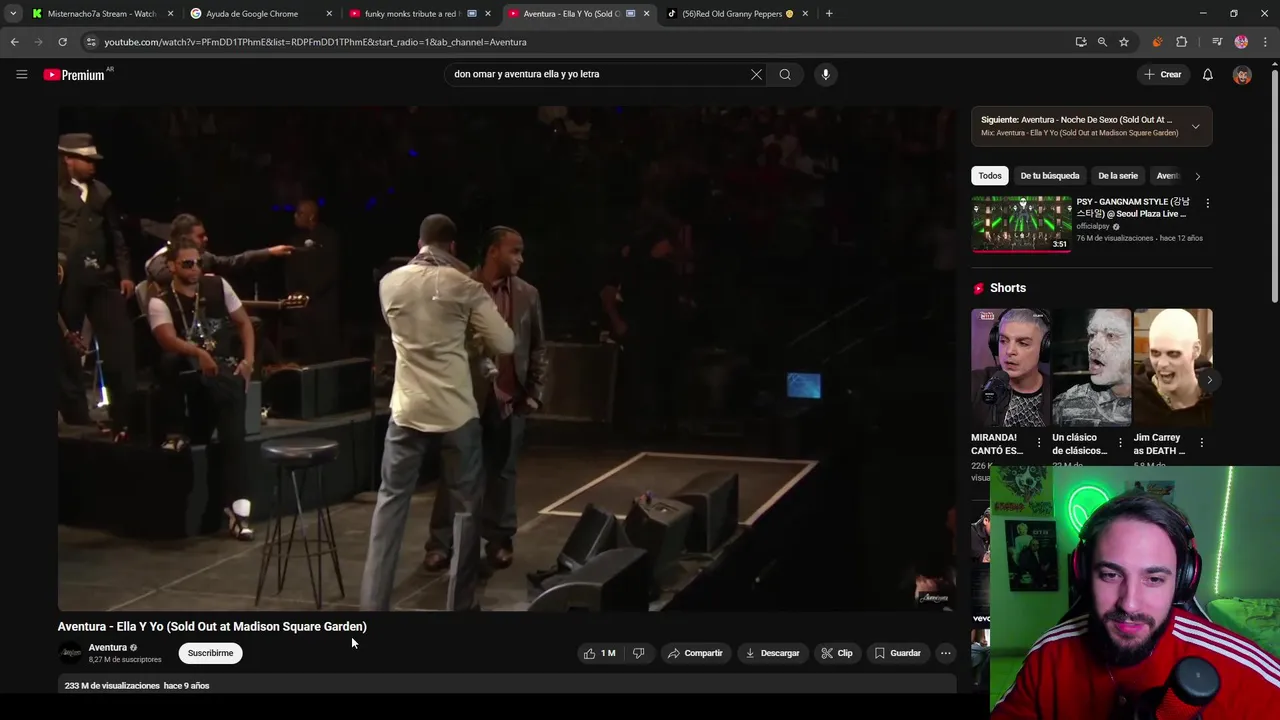This screenshot has width=1280, height=720.
Task: Open PSY Gangnam Style video thumbnail
Action: 1021,223
